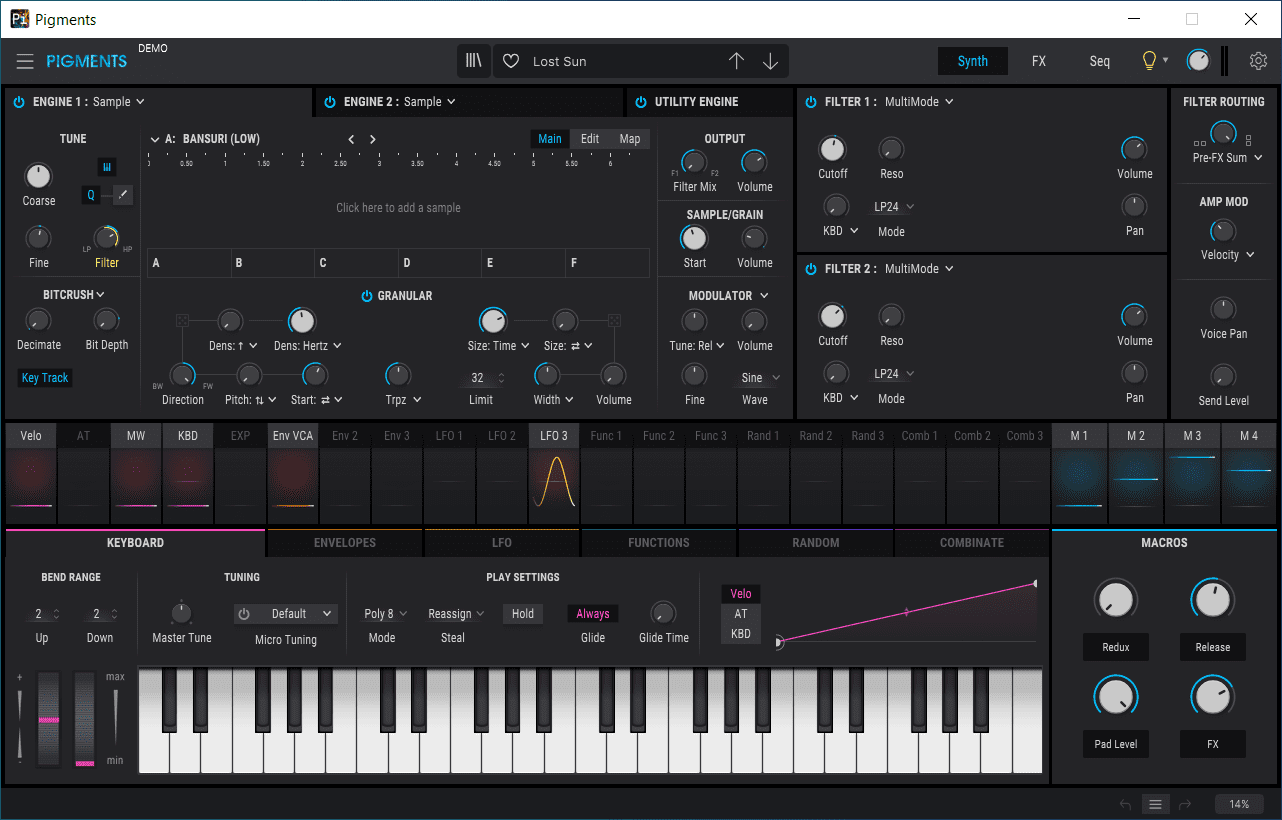Select the Edit sample tab
The height and width of the screenshot is (820, 1282).
pyautogui.click(x=590, y=139)
